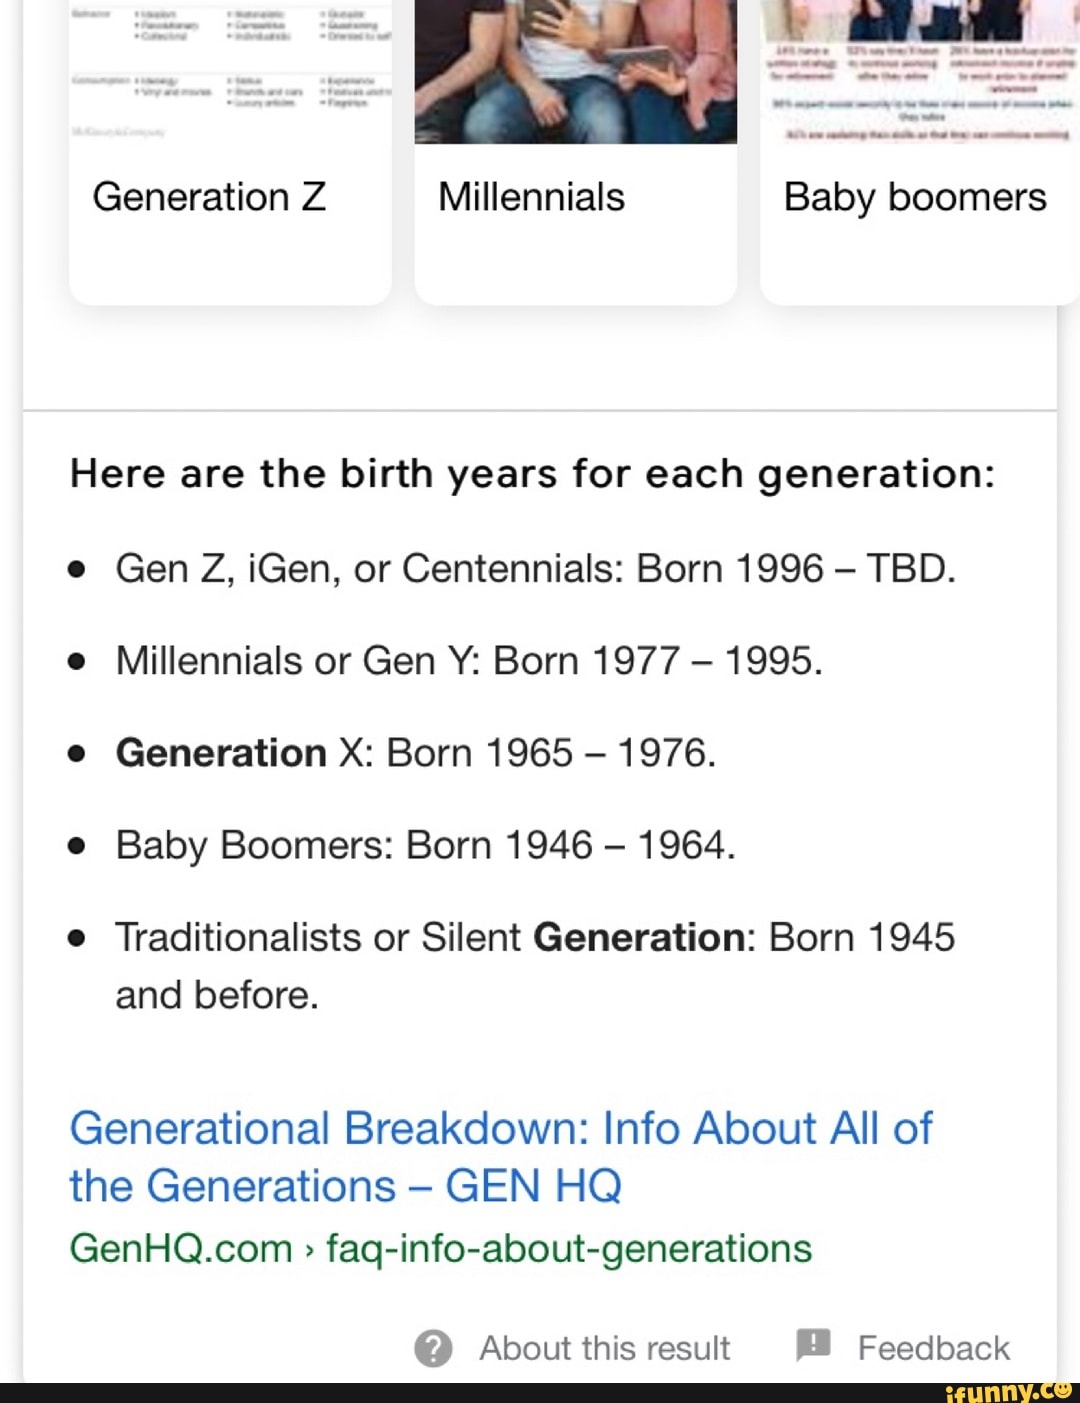
Task: Open the Baby boomers card image
Action: coord(920,70)
